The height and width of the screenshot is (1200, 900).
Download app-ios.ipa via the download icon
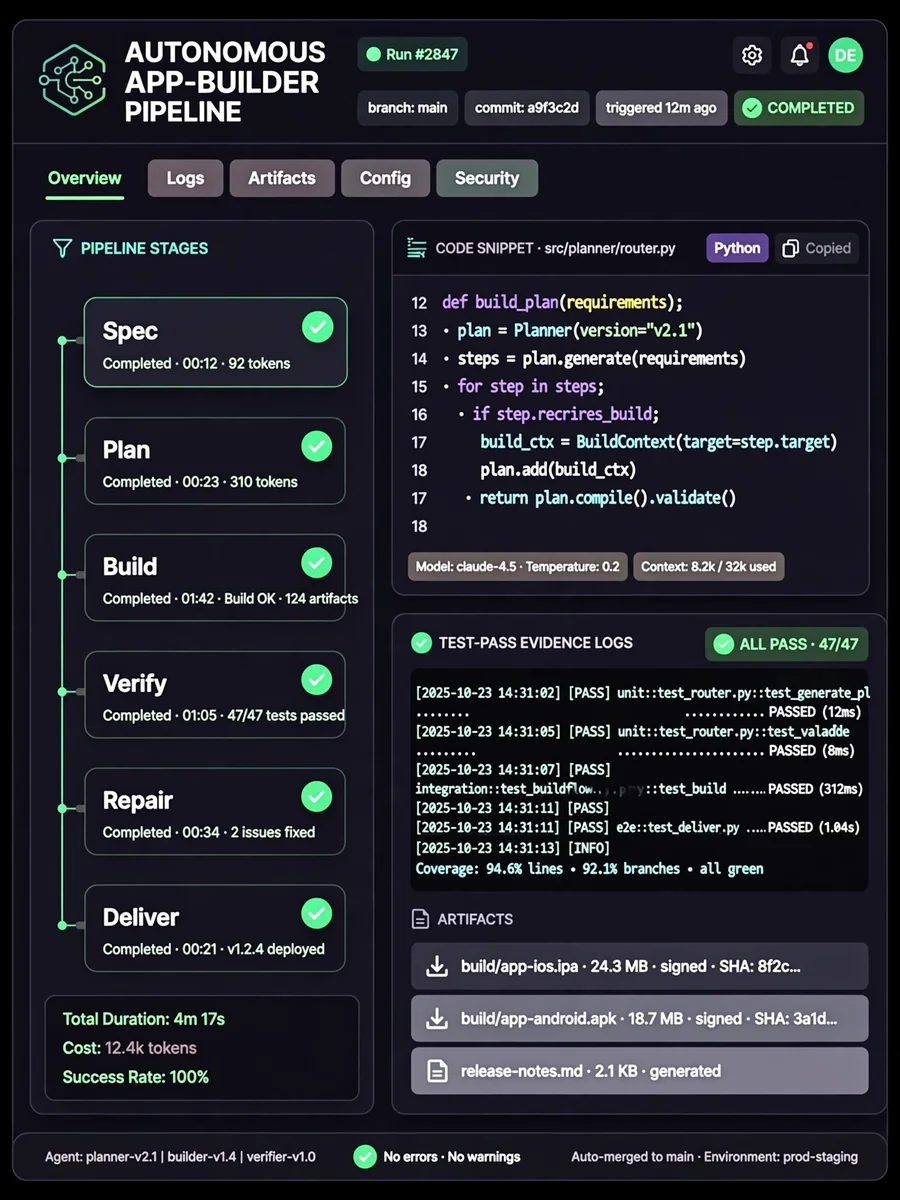(x=437, y=966)
